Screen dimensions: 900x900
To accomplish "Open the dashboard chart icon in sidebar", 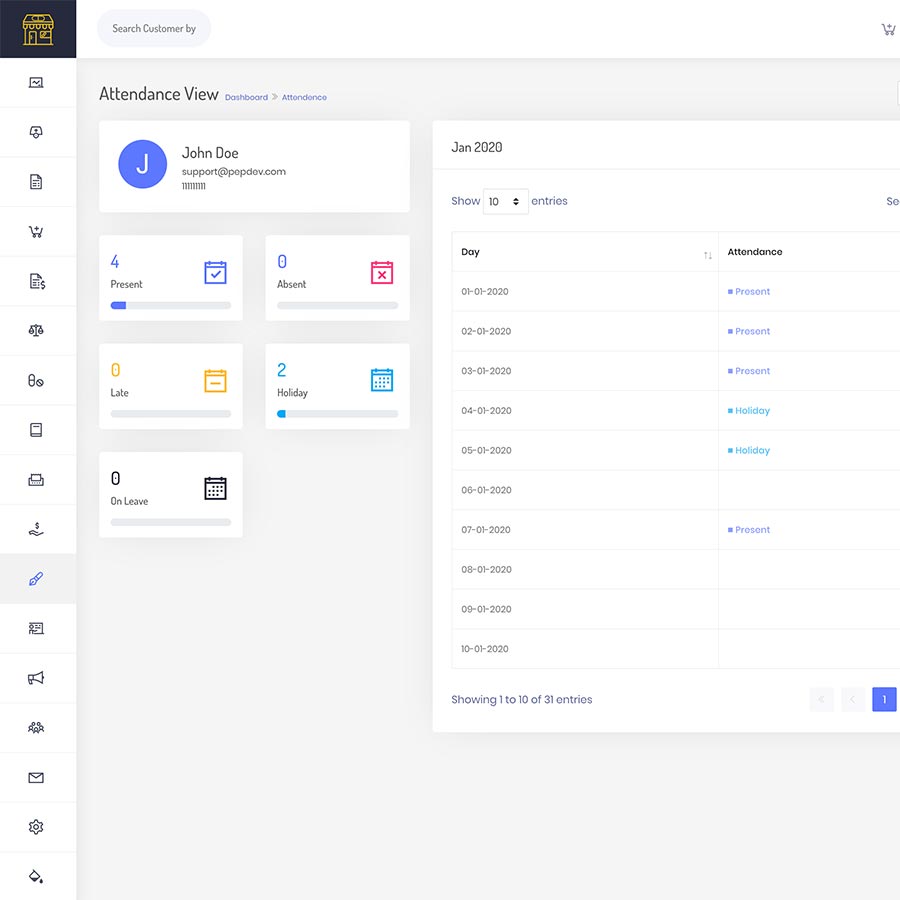I will (x=36, y=83).
